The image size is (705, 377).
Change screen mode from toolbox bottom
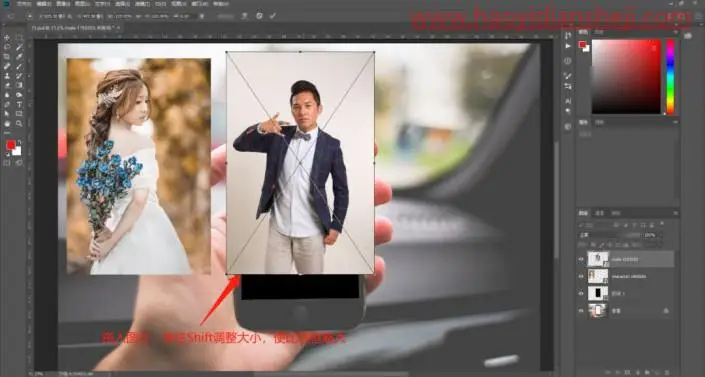pos(19,163)
